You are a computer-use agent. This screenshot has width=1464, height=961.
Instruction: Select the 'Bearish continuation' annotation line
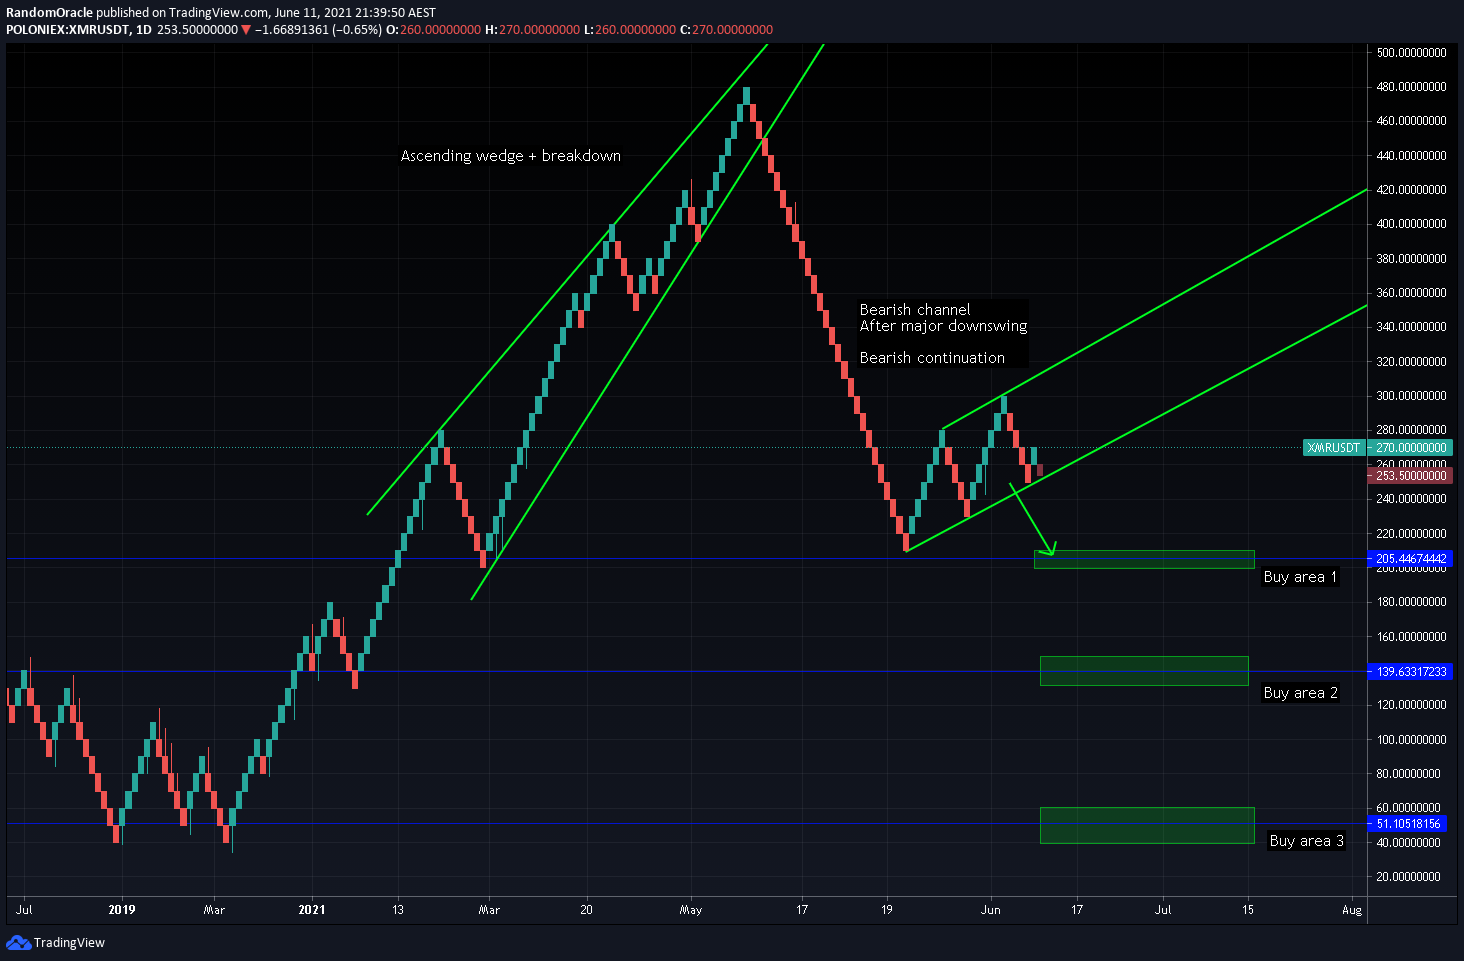coord(932,358)
